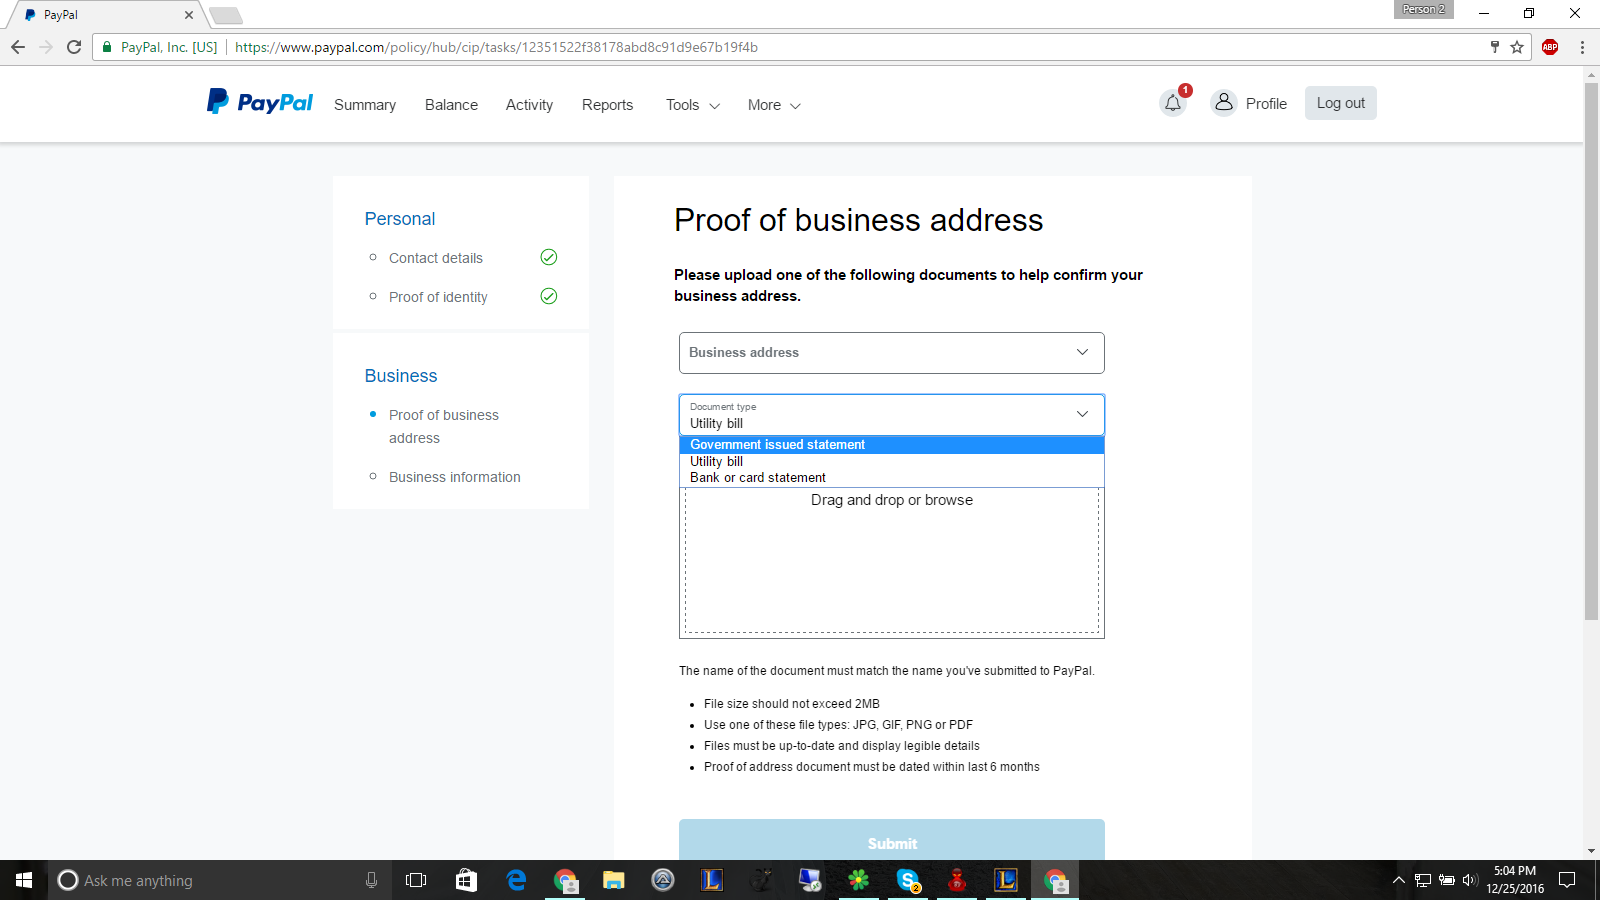Open Proof of business address in sidebar
1600x900 pixels.
[x=444, y=426]
